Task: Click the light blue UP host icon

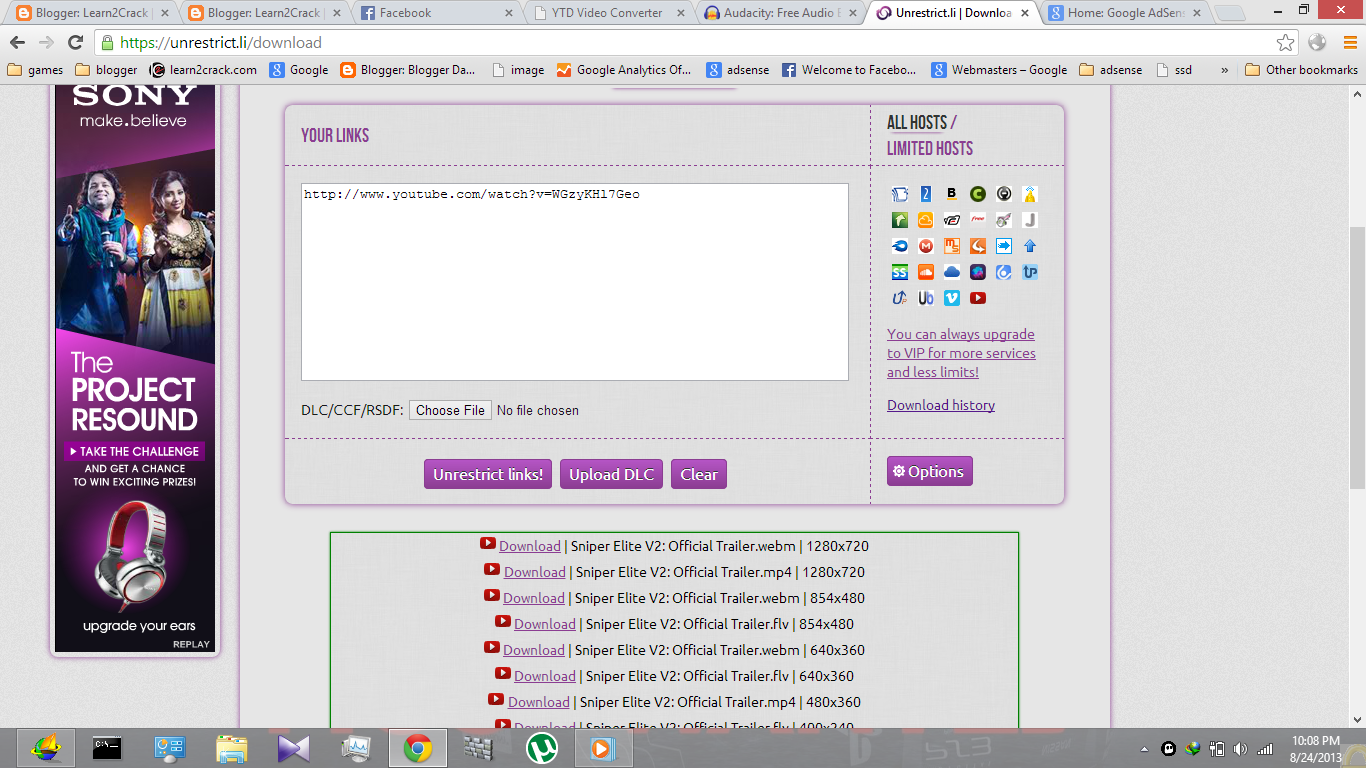Action: click(x=1030, y=272)
